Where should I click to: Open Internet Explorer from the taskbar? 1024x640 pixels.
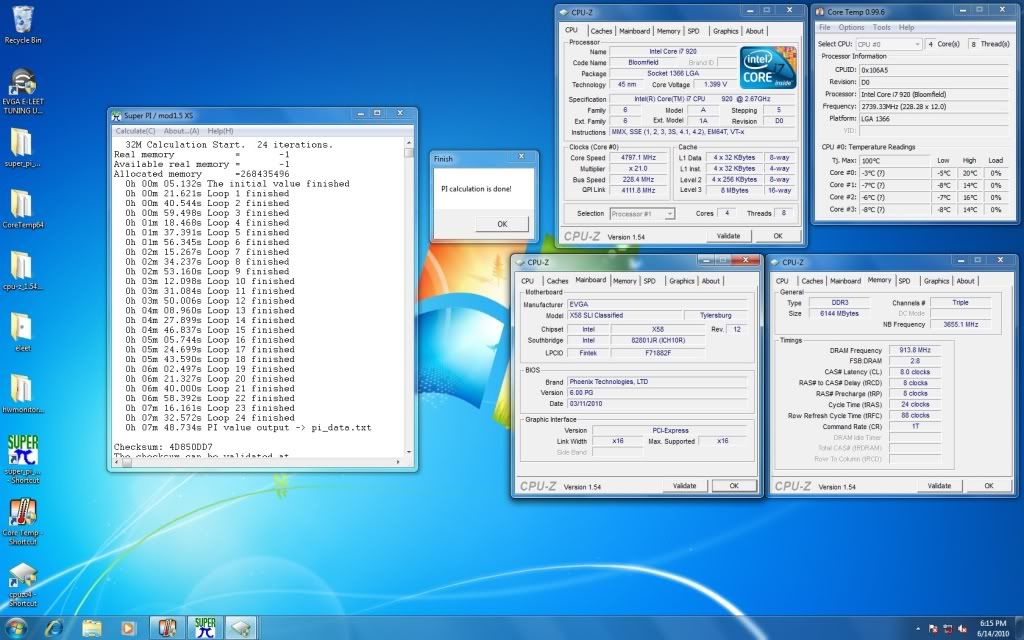tap(55, 627)
